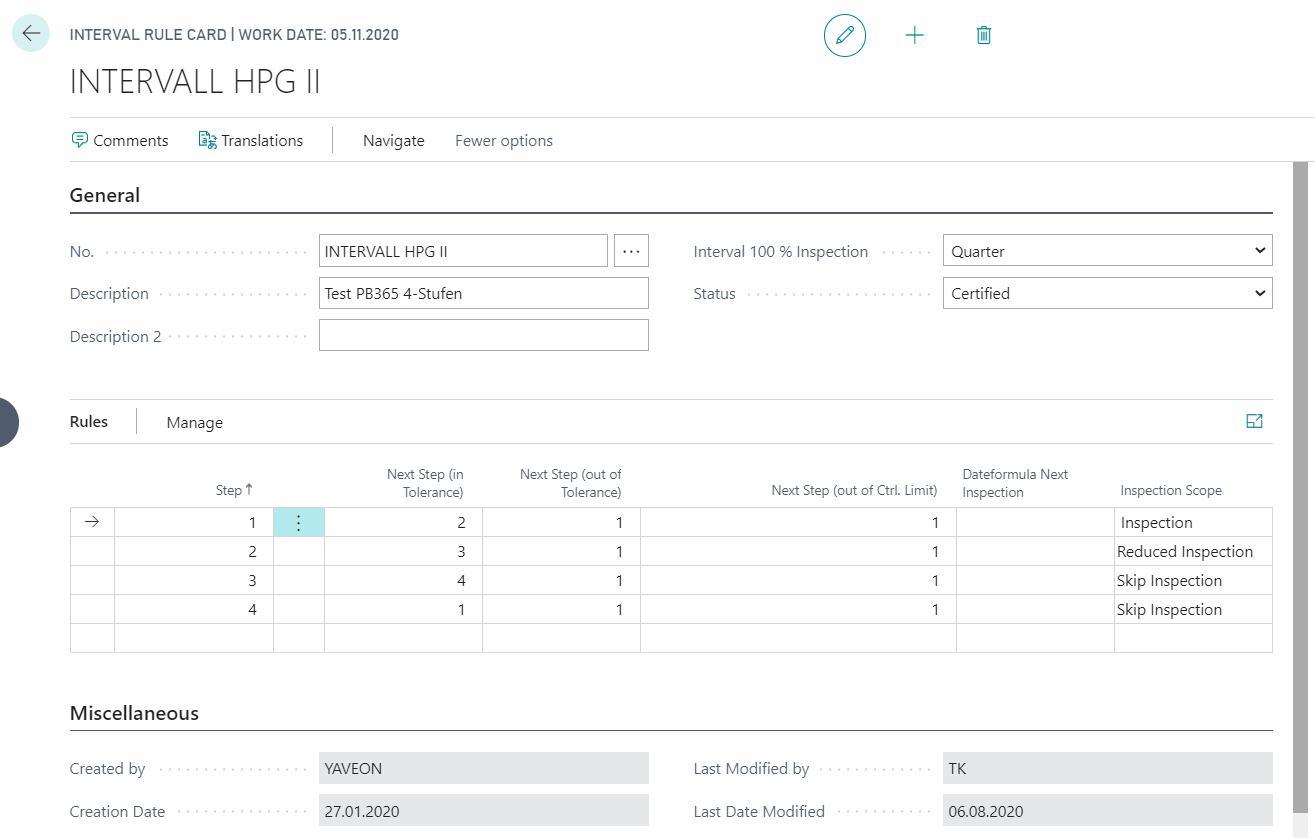
Task: Click the pencil edit icon
Action: (x=845, y=35)
